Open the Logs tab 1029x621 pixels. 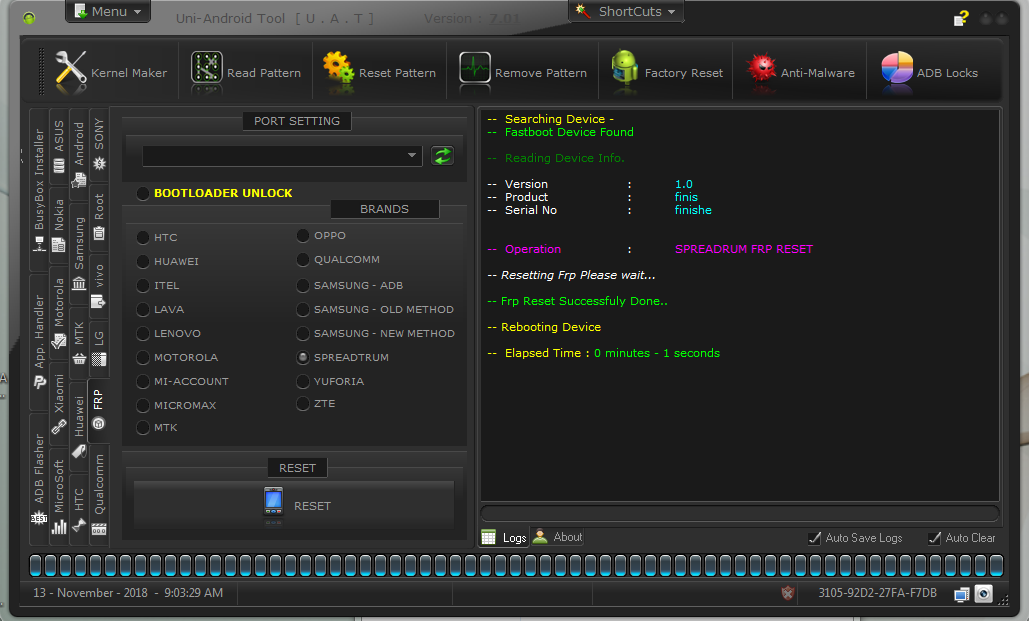504,538
